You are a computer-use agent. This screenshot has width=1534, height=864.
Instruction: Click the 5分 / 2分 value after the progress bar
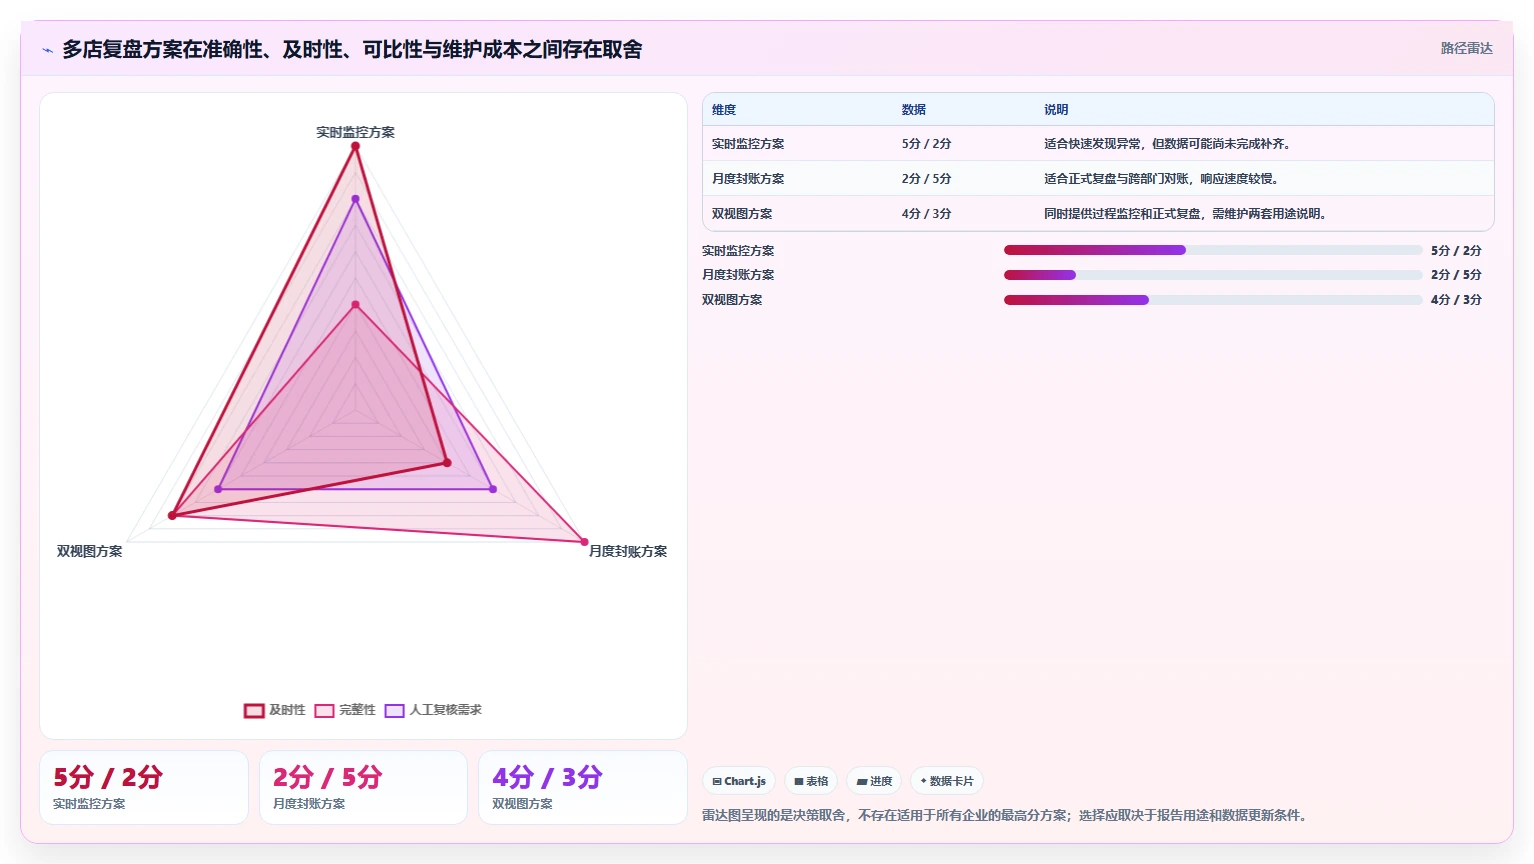tap(1456, 251)
